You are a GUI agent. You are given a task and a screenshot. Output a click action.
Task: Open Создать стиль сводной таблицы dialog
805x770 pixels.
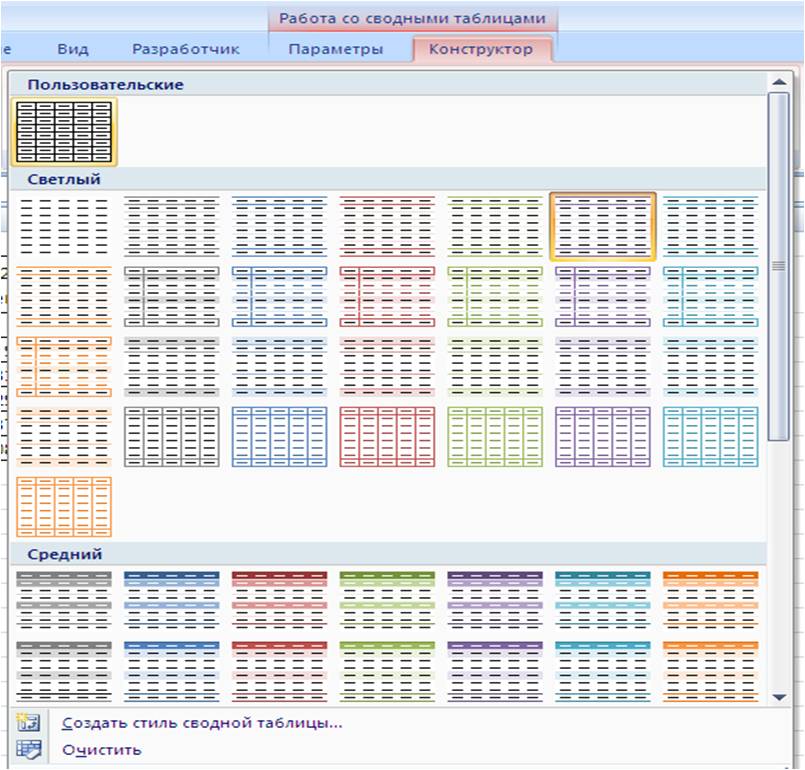click(x=202, y=723)
